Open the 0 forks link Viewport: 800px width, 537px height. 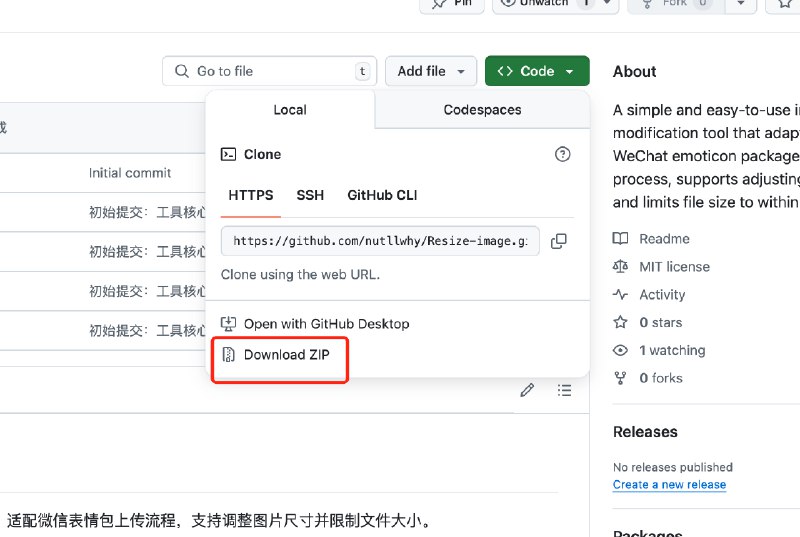point(661,378)
